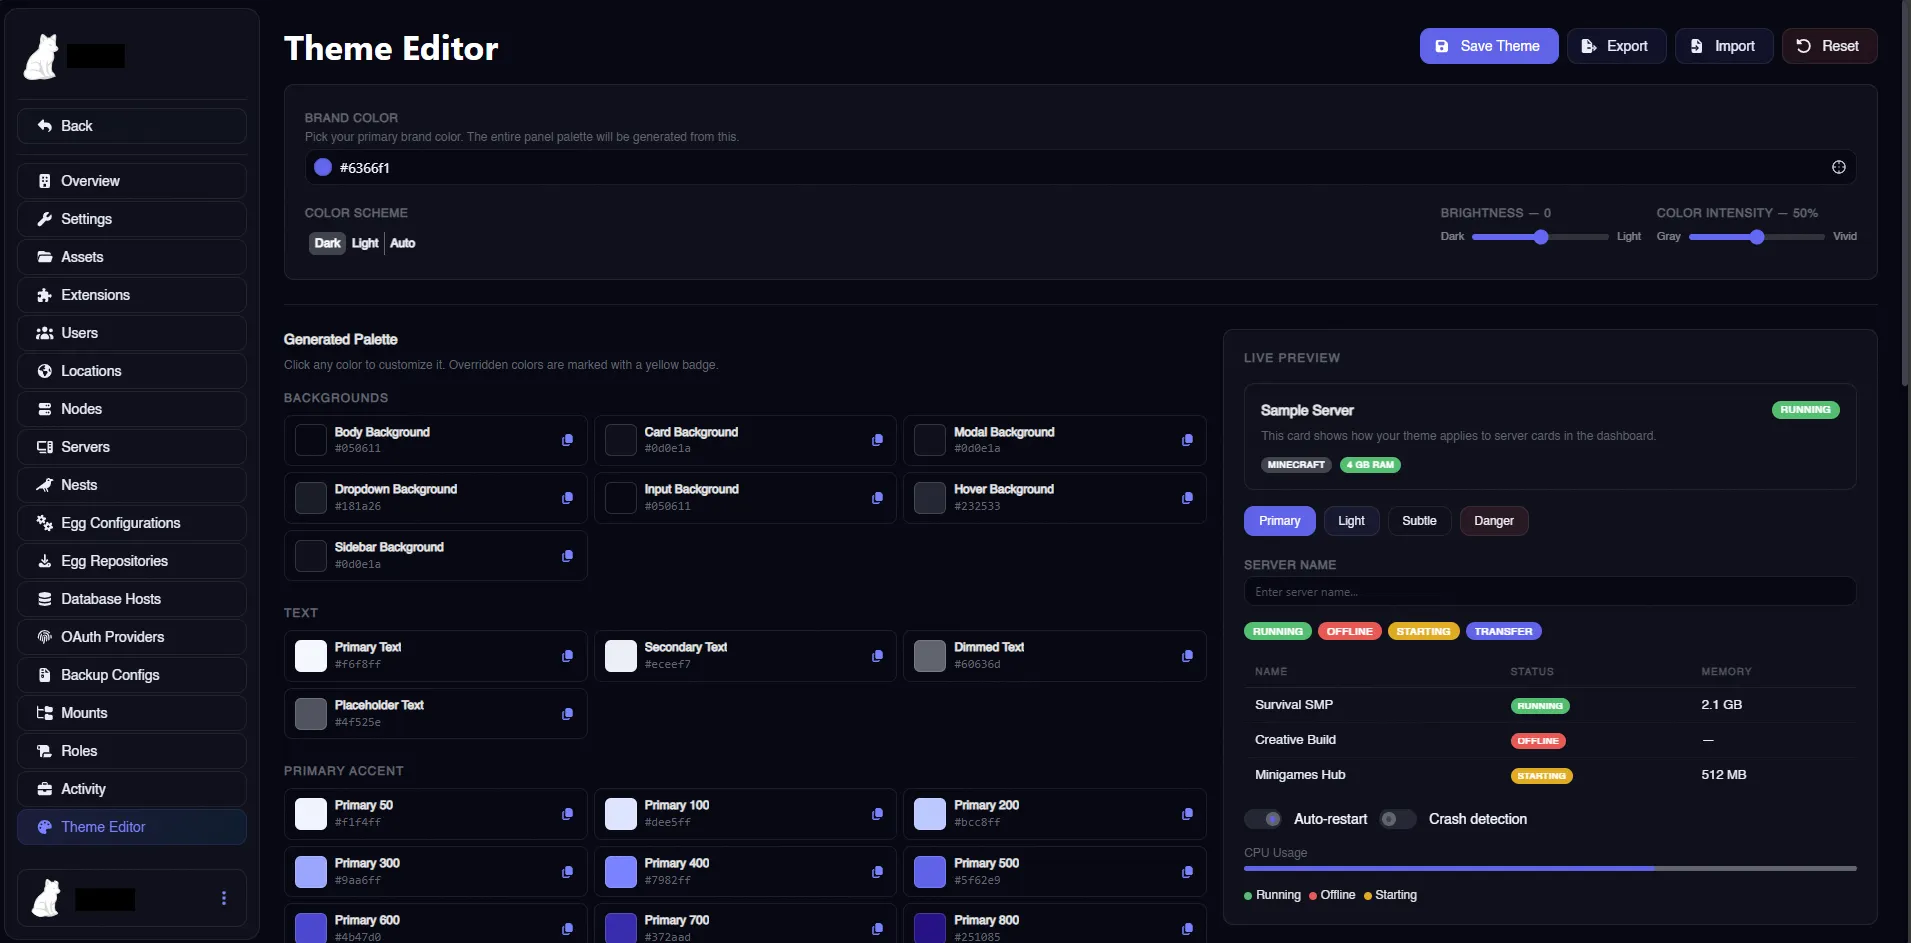Switch color scheme to Light
The image size is (1911, 943).
click(x=365, y=243)
